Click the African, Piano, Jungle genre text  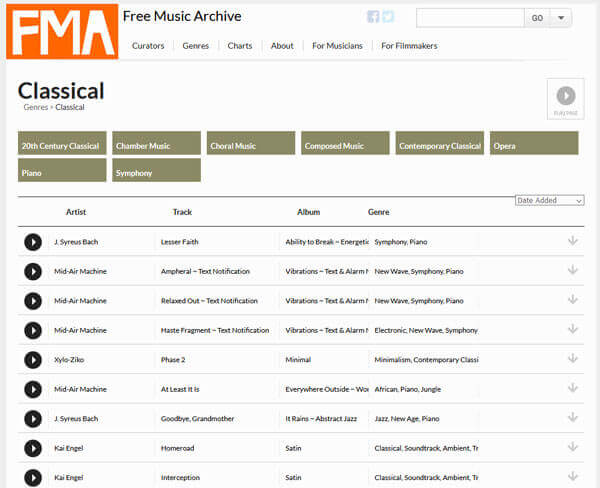(x=408, y=389)
